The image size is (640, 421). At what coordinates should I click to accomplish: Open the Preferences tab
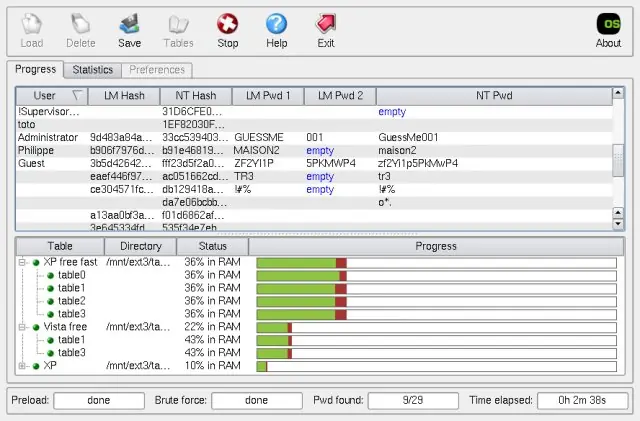coord(157,70)
